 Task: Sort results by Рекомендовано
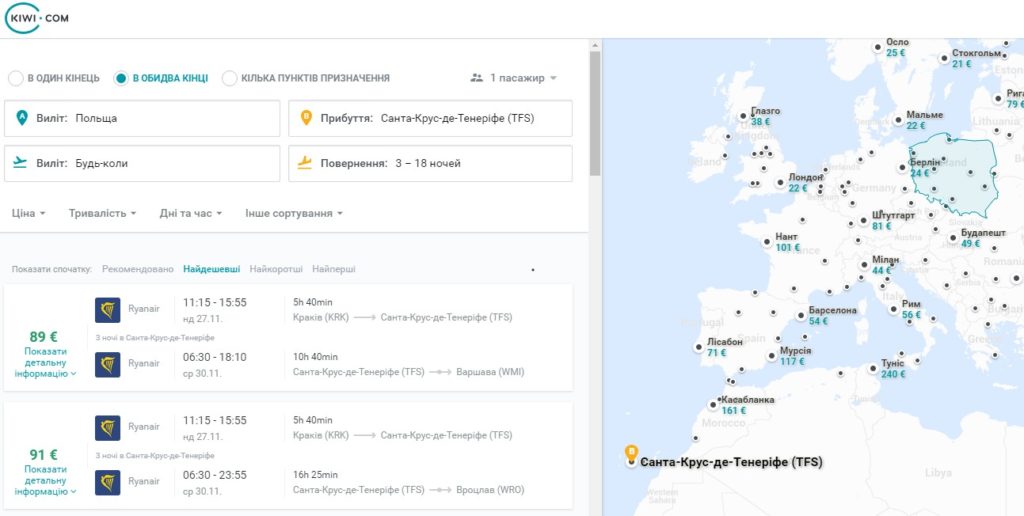[x=138, y=269]
